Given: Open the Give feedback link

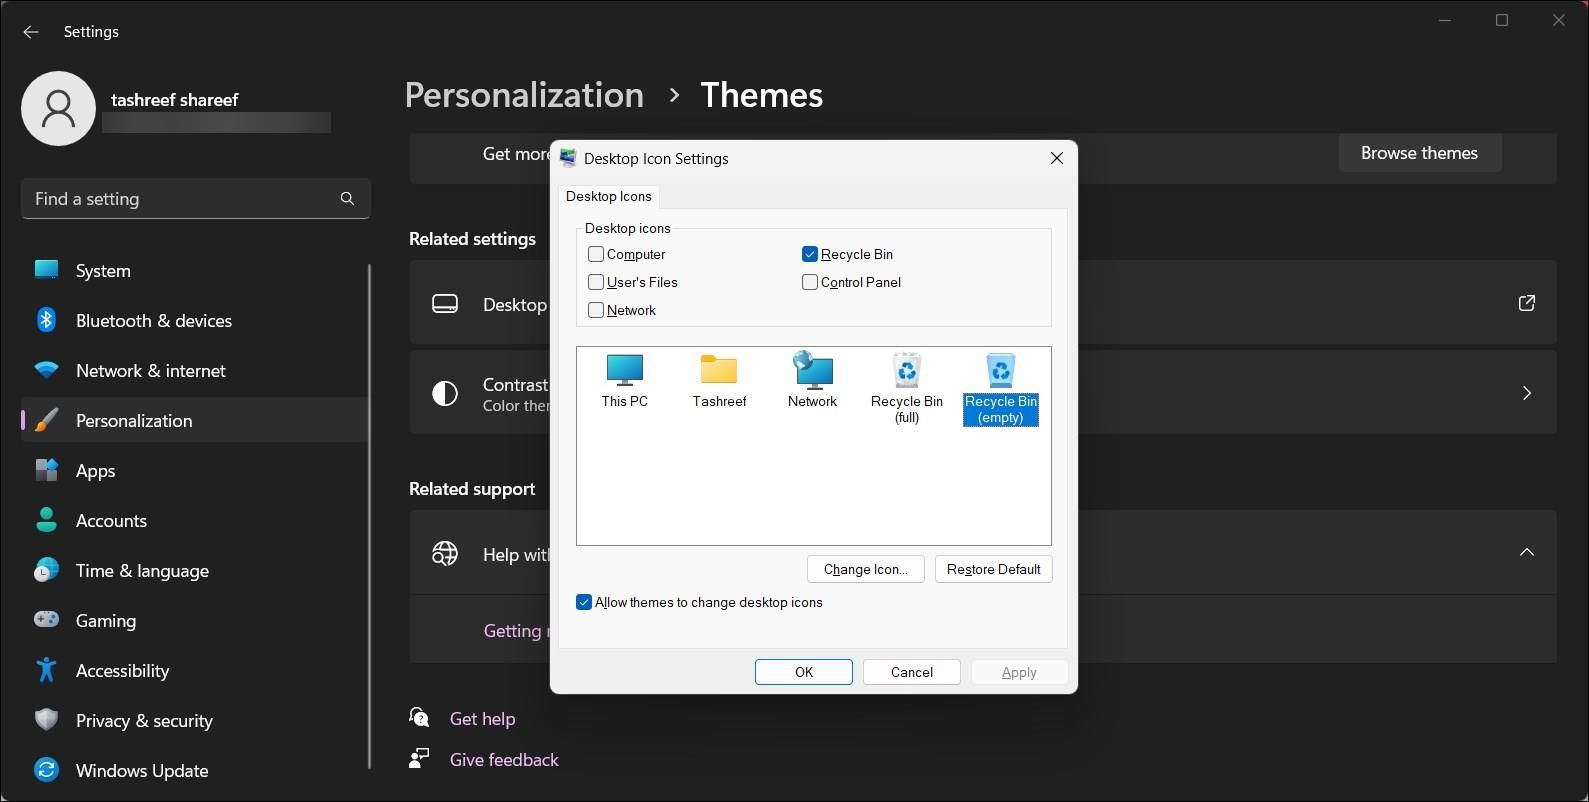Looking at the screenshot, I should [504, 760].
